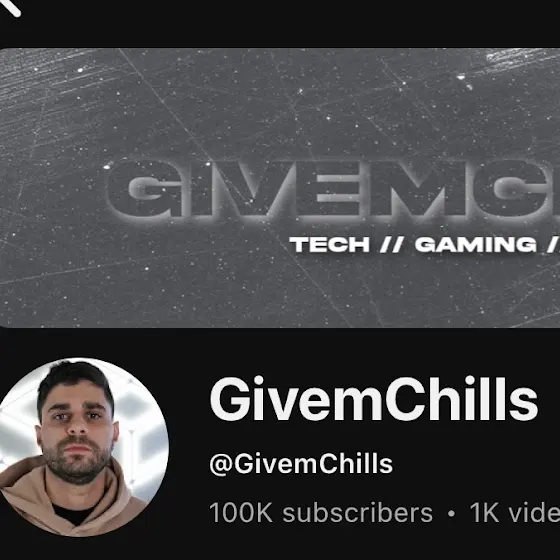Click the @ symbol of the handle

tap(221, 465)
